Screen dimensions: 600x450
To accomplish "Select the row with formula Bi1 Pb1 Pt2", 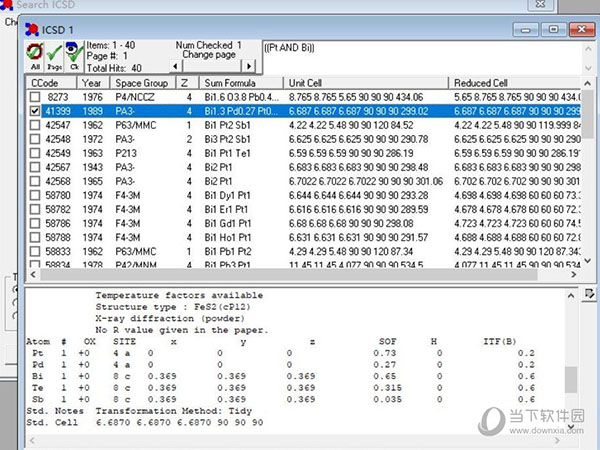I will pos(305,251).
